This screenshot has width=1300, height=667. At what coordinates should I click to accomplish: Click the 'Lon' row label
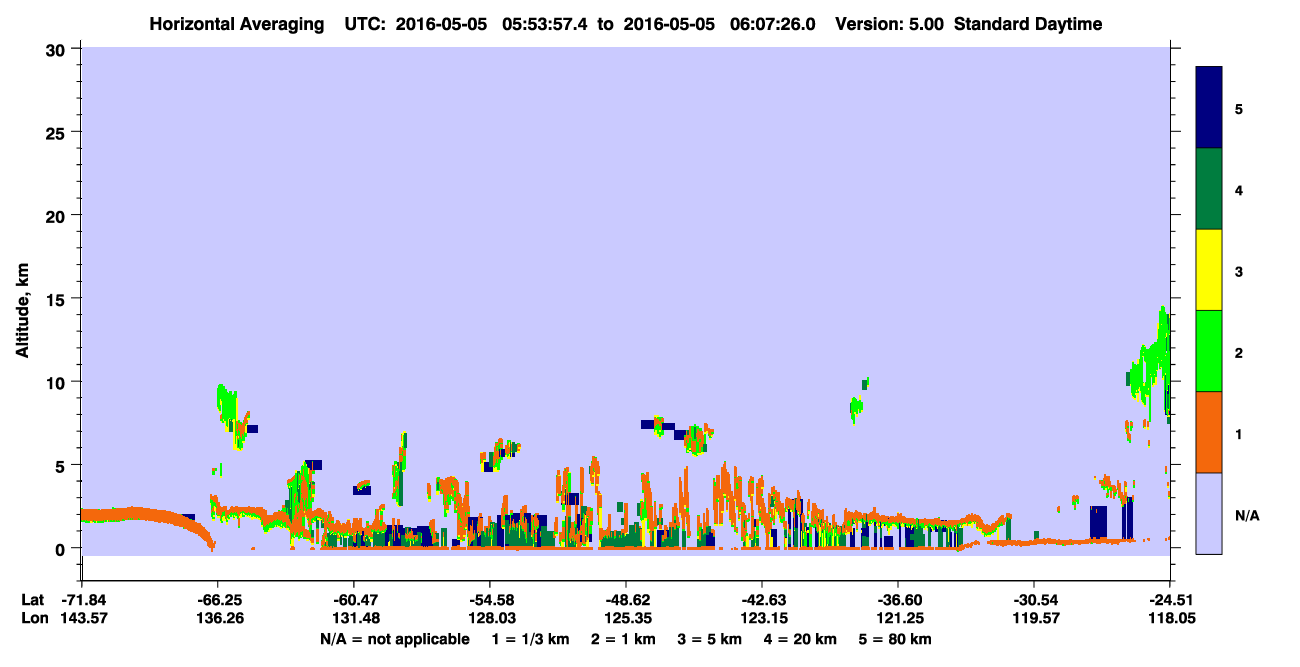[34, 618]
